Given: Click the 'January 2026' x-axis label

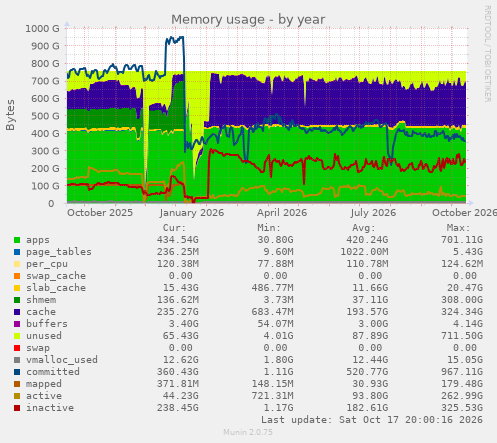Looking at the screenshot, I should tap(192, 213).
